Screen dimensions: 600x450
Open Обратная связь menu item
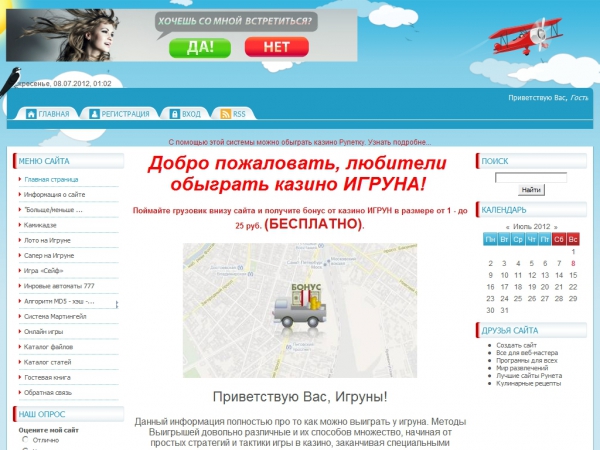[x=47, y=393]
